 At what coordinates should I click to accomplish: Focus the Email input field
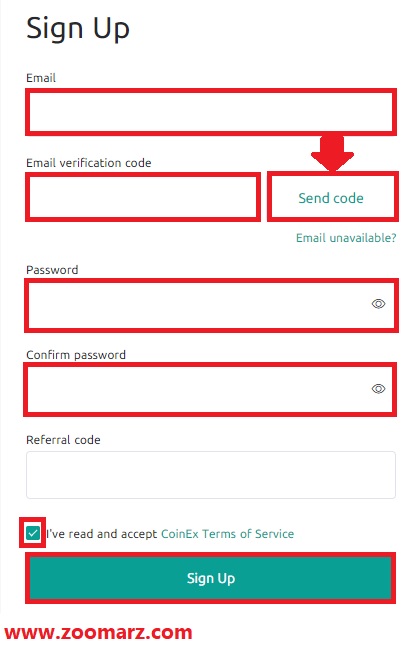point(211,112)
